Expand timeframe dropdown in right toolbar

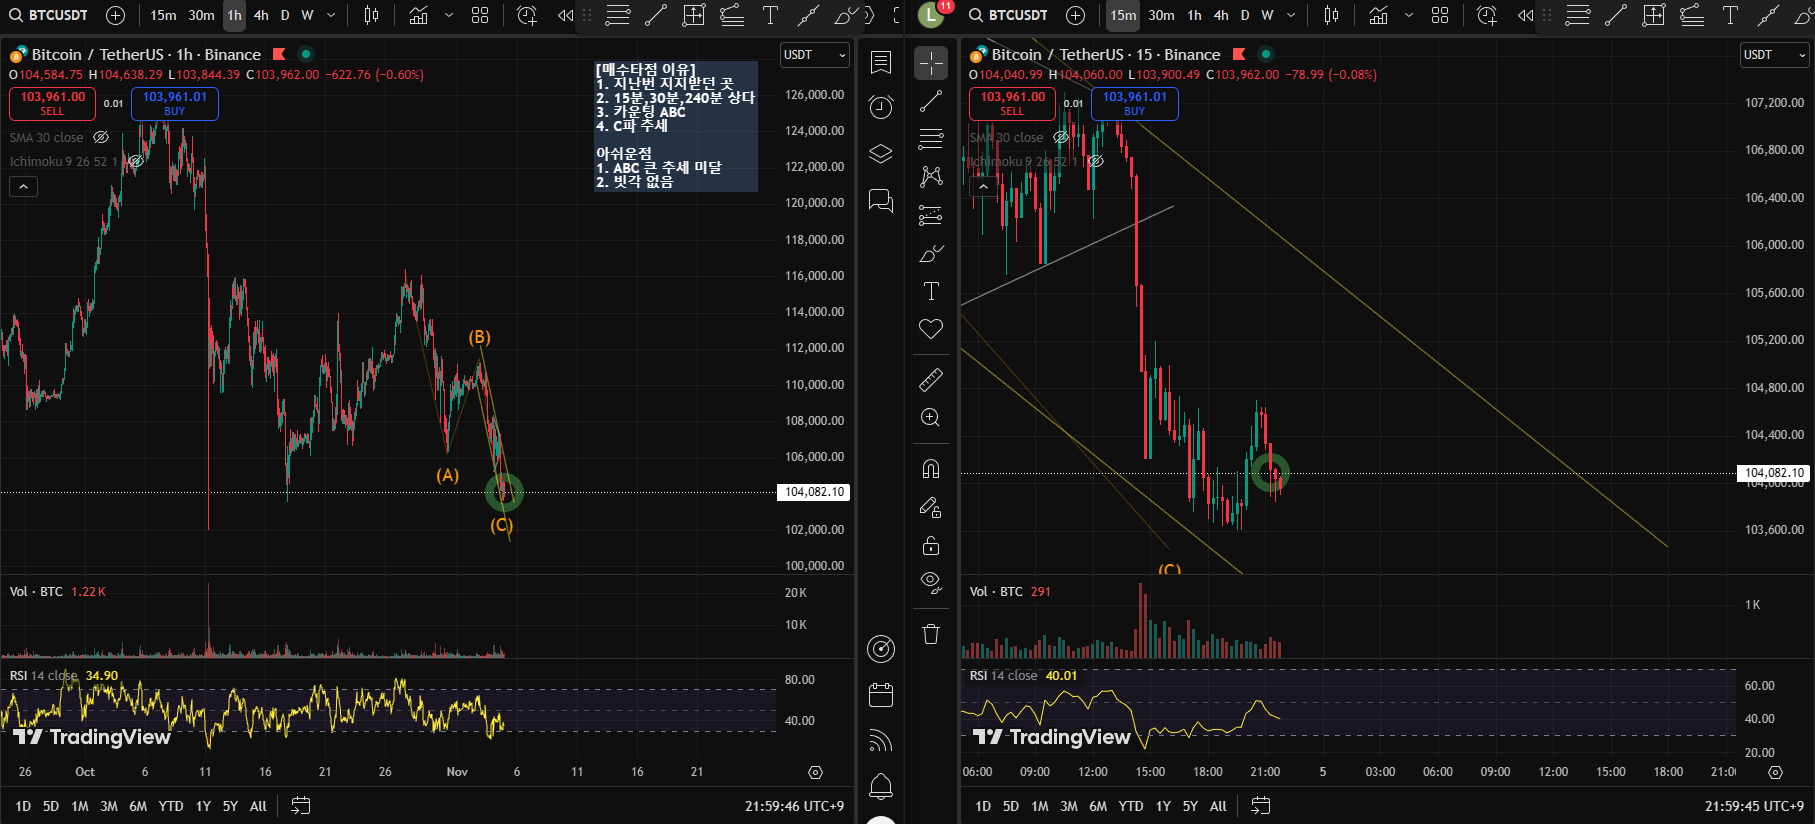(1291, 15)
